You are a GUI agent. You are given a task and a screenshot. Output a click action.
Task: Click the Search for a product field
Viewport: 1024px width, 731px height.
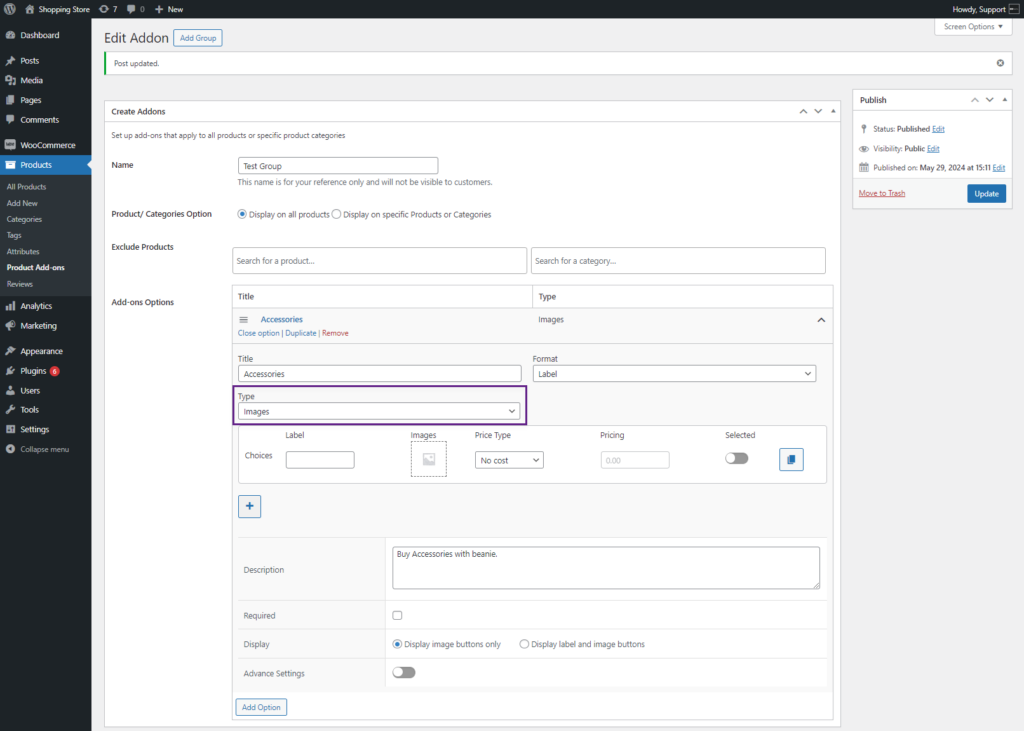coord(379,261)
